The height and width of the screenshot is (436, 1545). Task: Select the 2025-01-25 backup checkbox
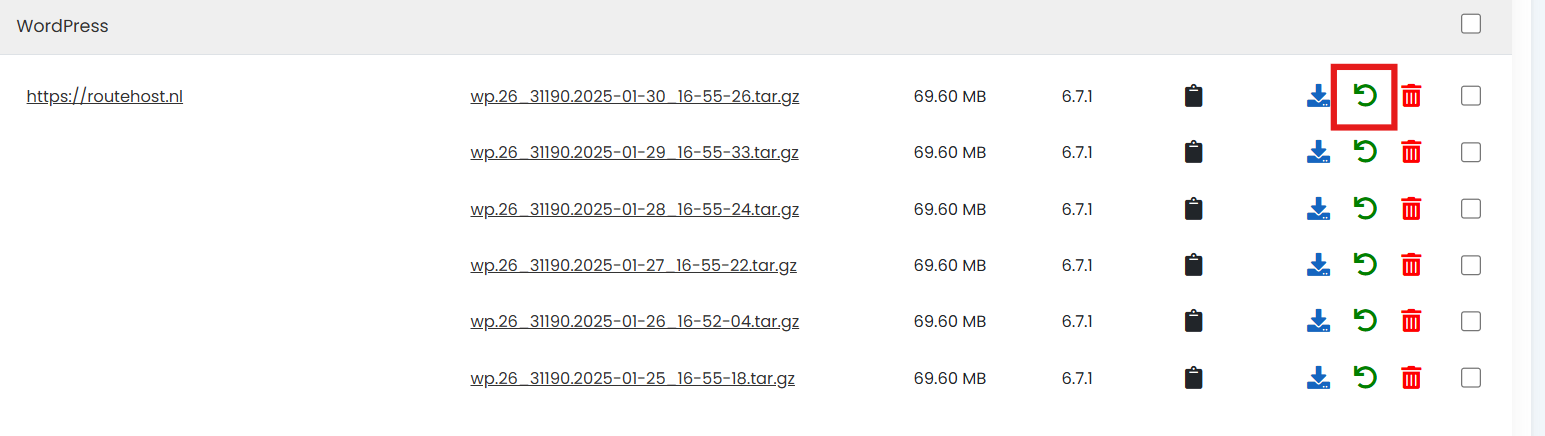1471,378
